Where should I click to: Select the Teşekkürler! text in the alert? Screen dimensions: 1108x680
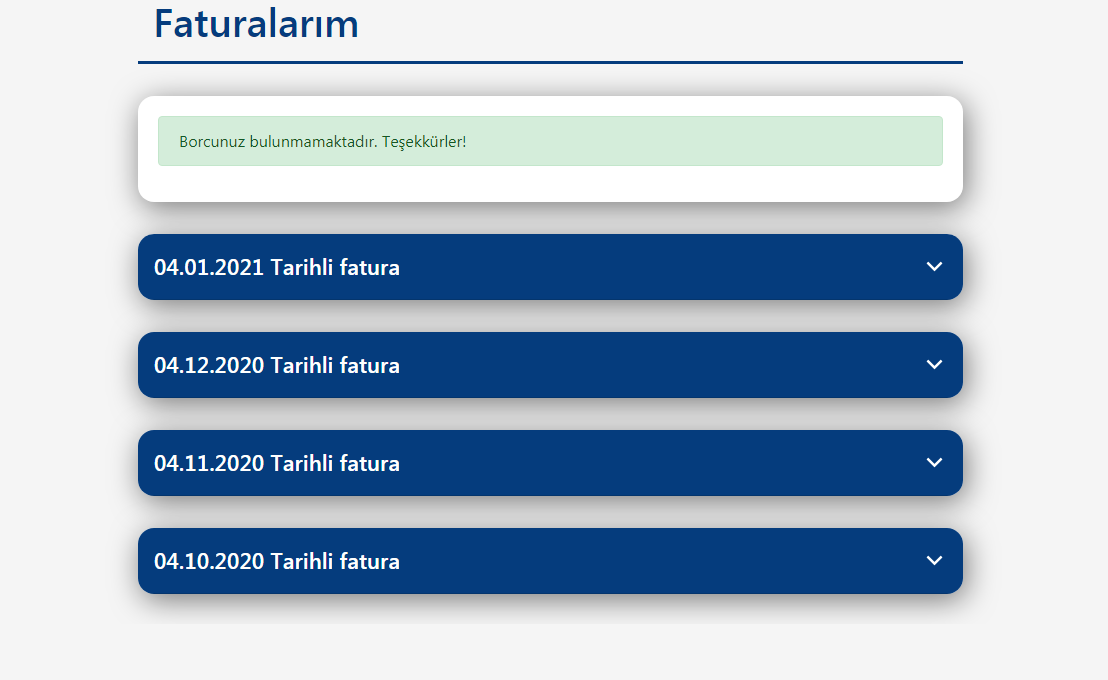pos(424,142)
